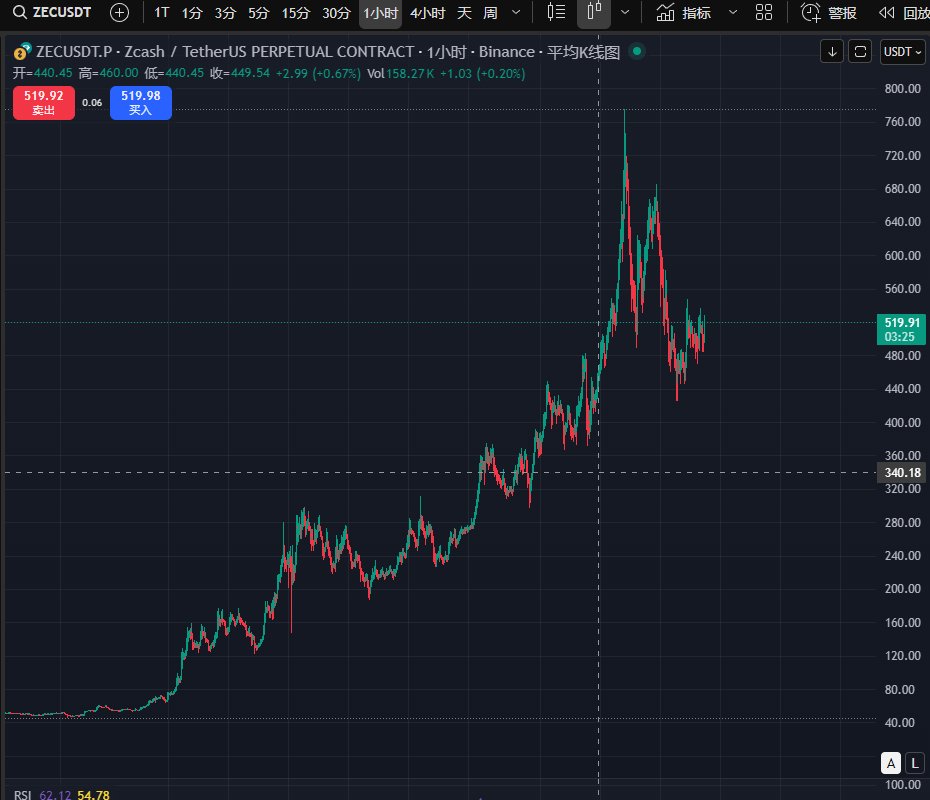The height and width of the screenshot is (800, 930).
Task: Switch to the 3分 interval
Action: [x=225, y=12]
